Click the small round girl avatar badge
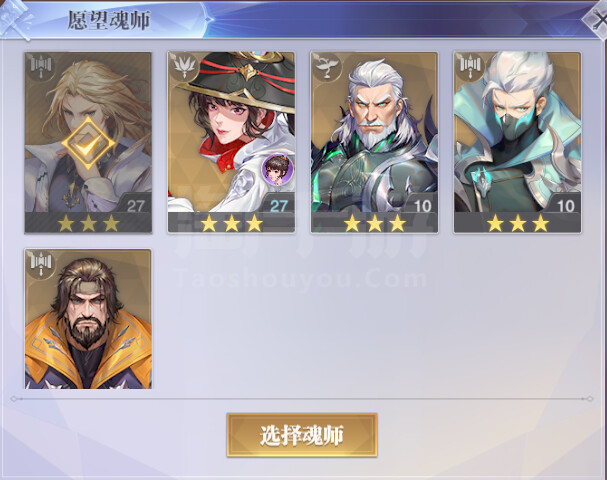This screenshot has width=607, height=480. 277,169
